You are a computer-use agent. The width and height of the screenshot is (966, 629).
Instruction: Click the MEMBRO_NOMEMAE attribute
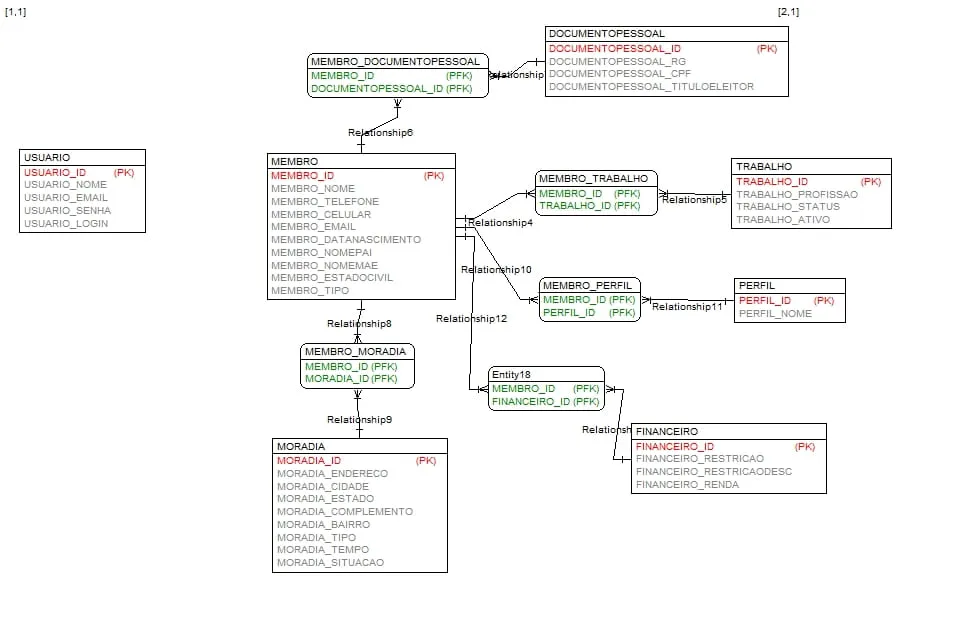click(x=325, y=266)
